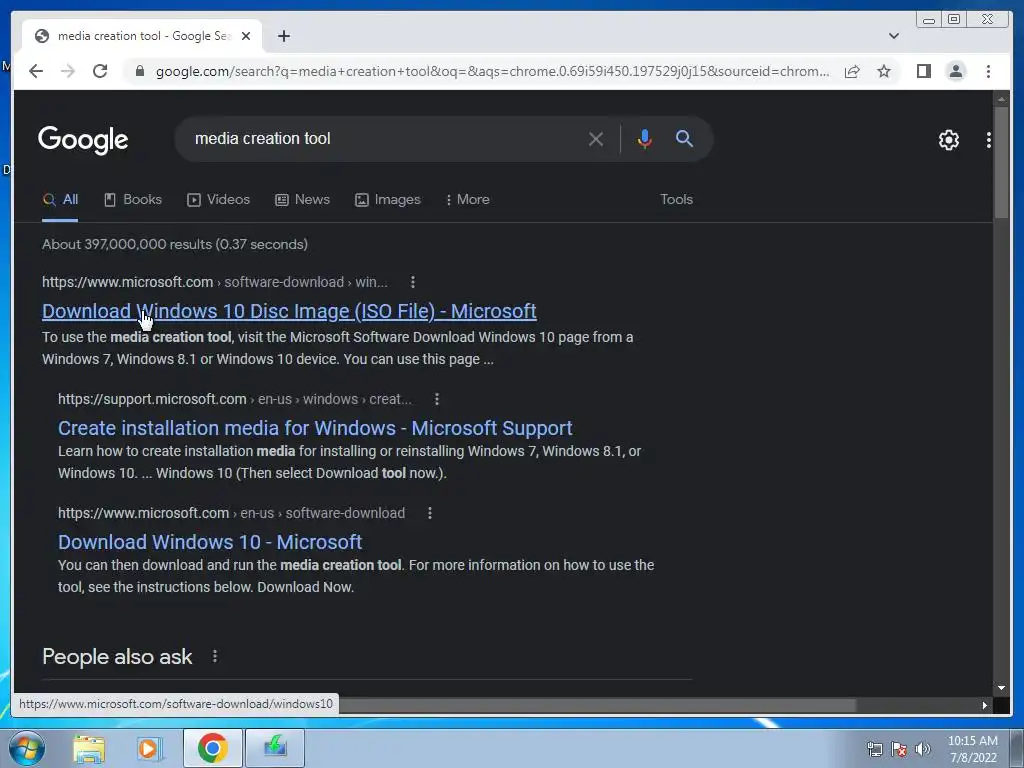Open the search Tools options
This screenshot has width=1024, height=768.
point(676,200)
